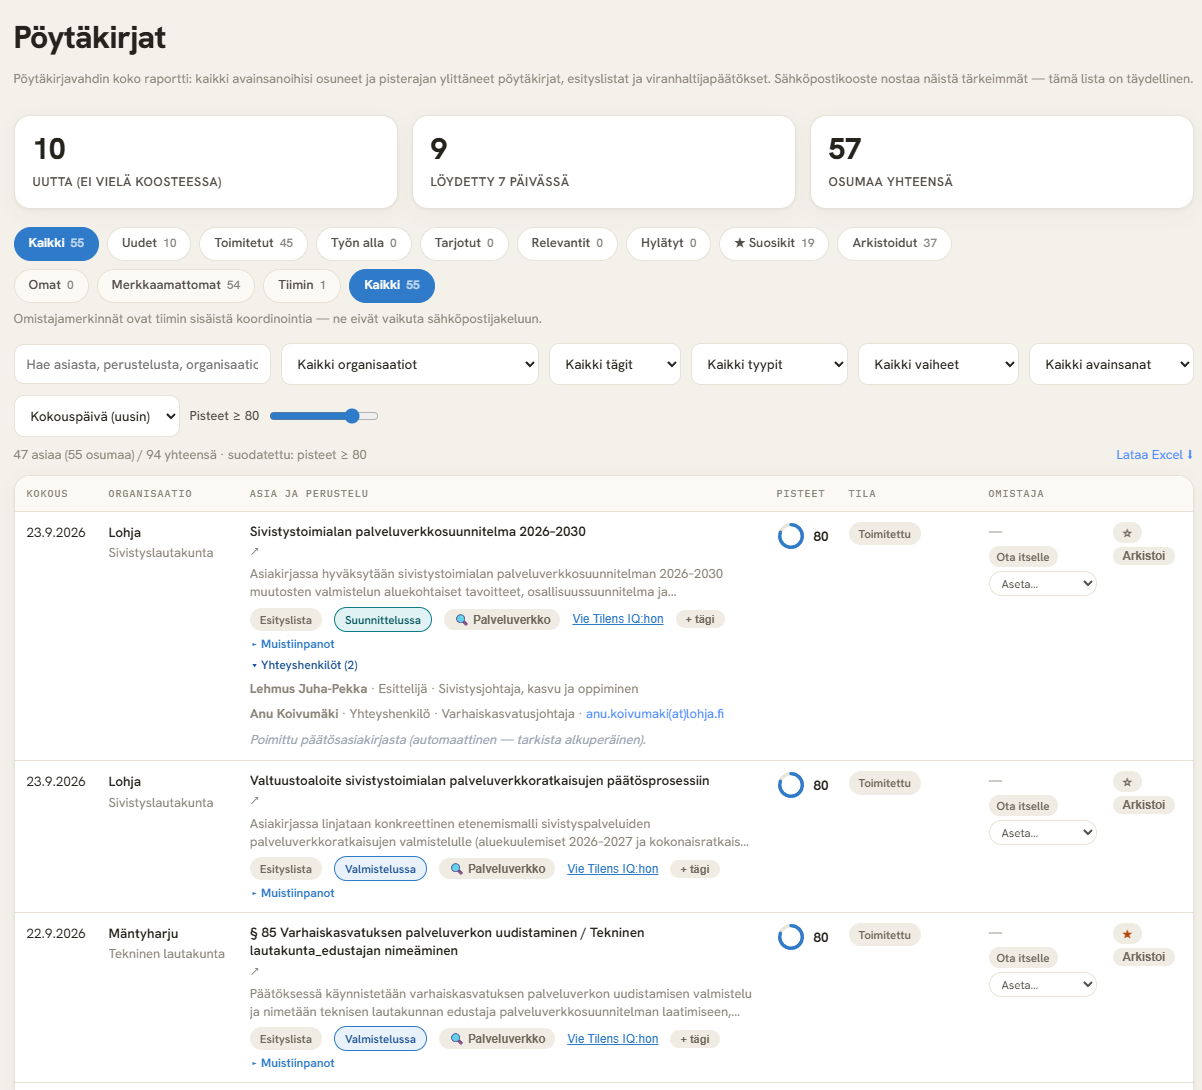Open Kaikki vaiheet filter dropdown

(x=938, y=364)
